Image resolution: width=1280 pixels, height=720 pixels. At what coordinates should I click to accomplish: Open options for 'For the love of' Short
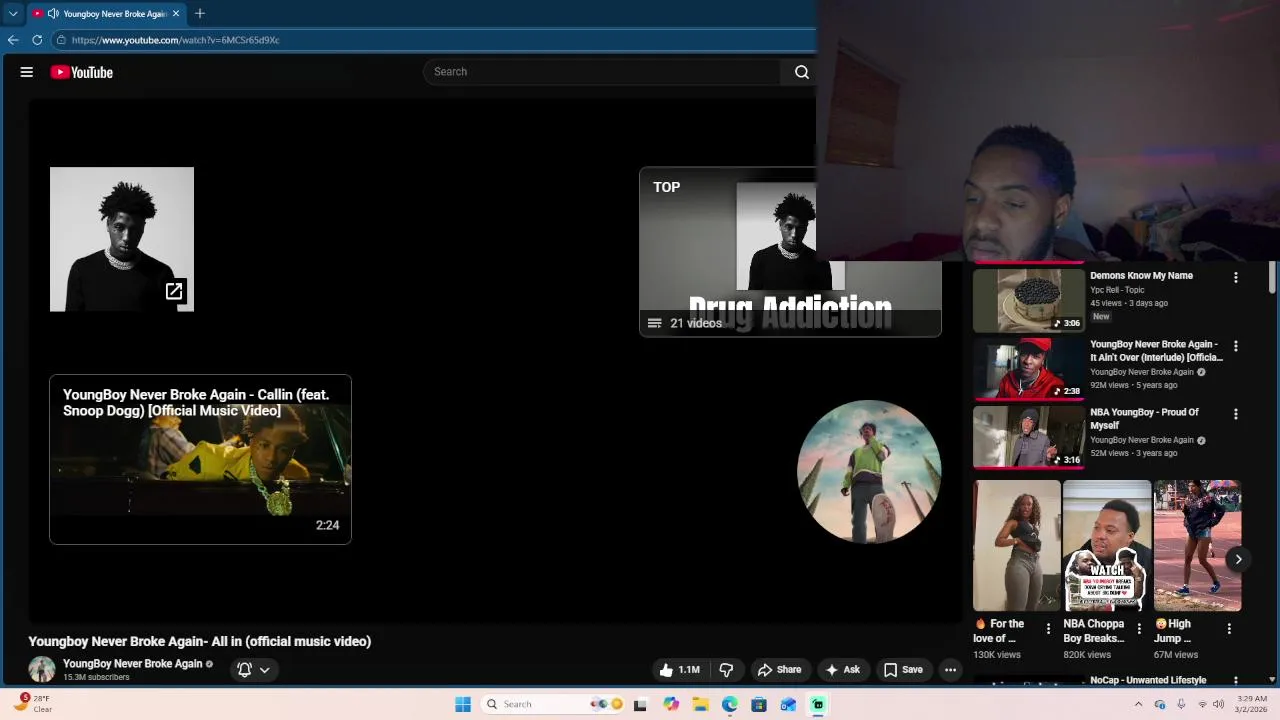[x=1048, y=629]
